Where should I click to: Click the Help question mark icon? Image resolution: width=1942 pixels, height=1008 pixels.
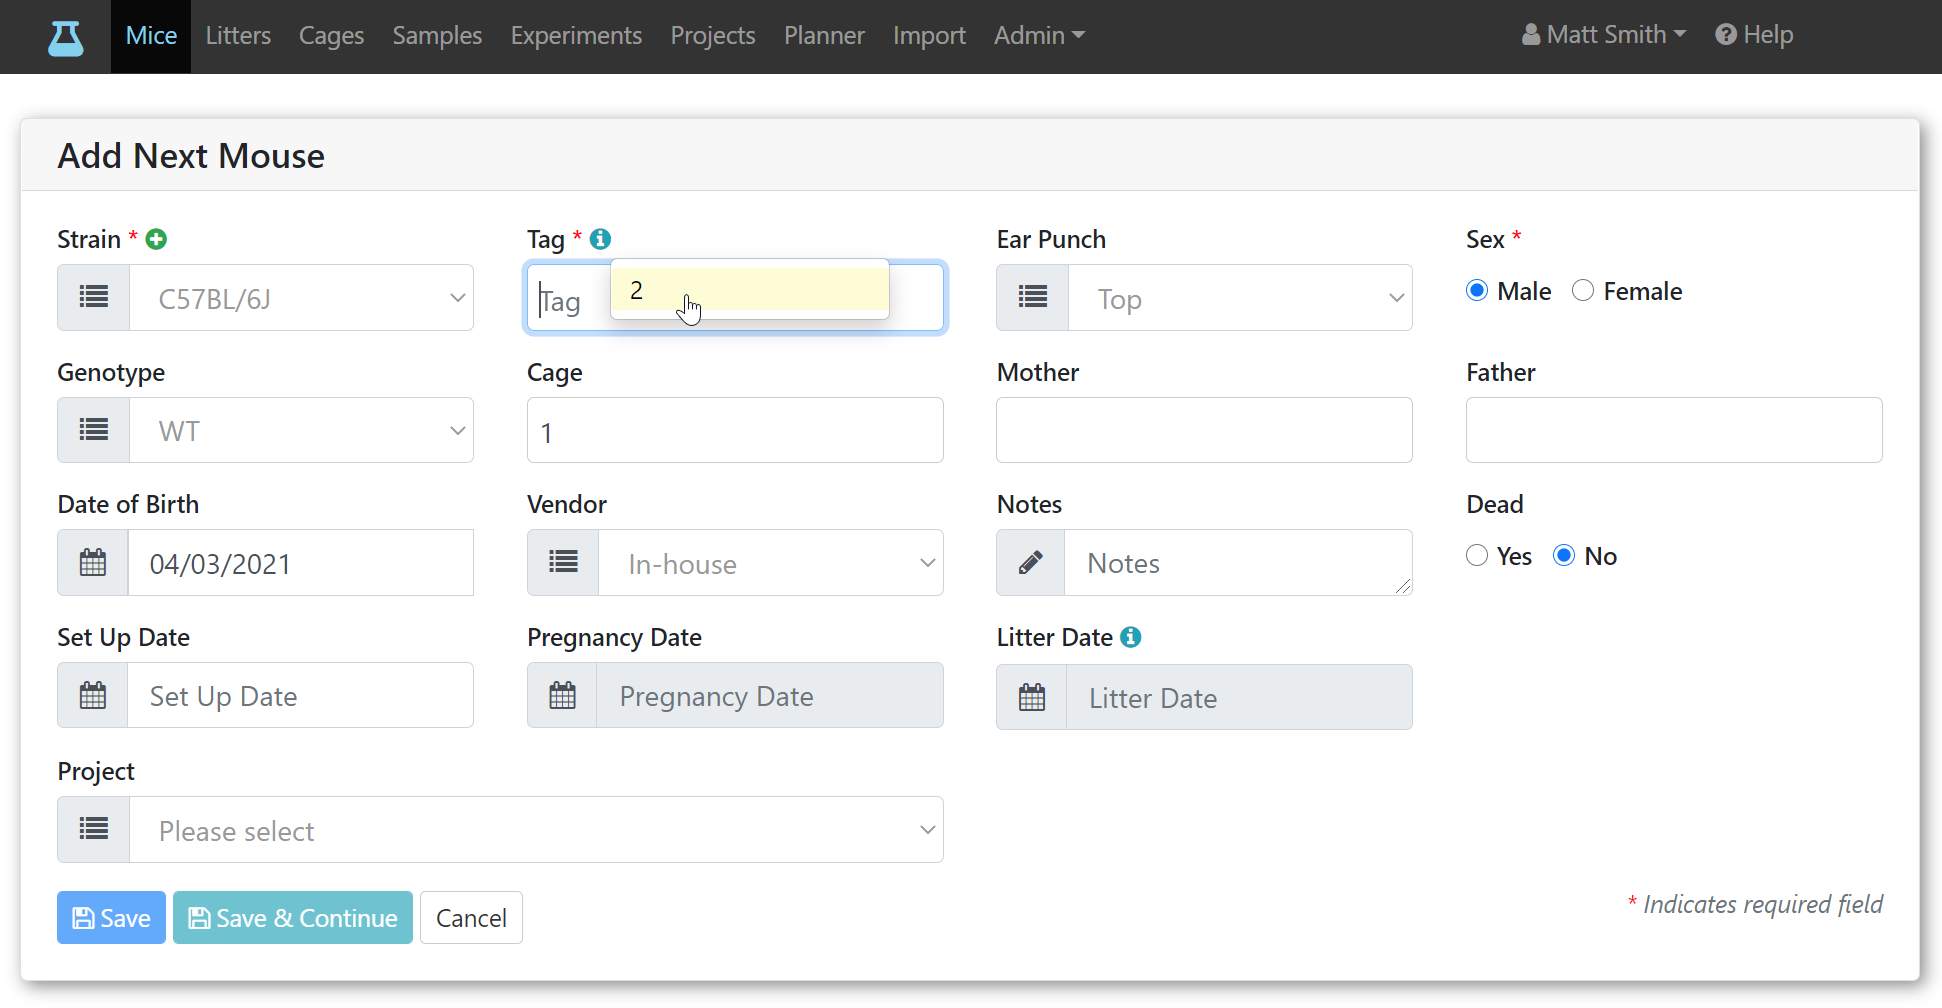(x=1726, y=35)
